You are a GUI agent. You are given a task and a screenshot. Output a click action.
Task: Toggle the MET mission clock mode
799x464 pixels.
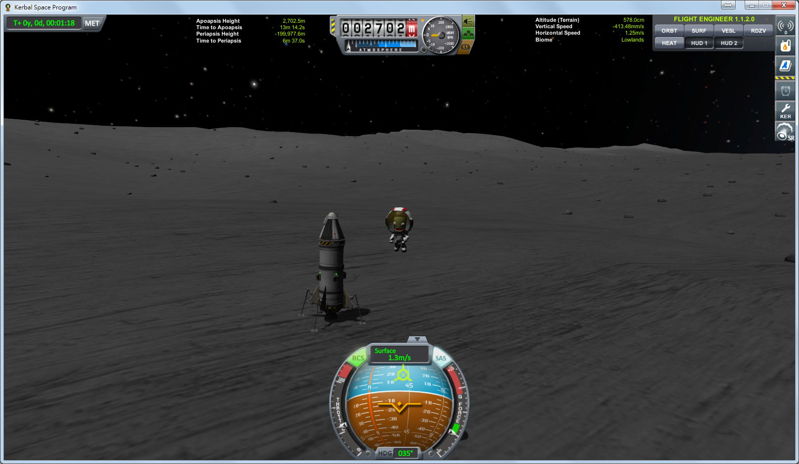[x=92, y=22]
